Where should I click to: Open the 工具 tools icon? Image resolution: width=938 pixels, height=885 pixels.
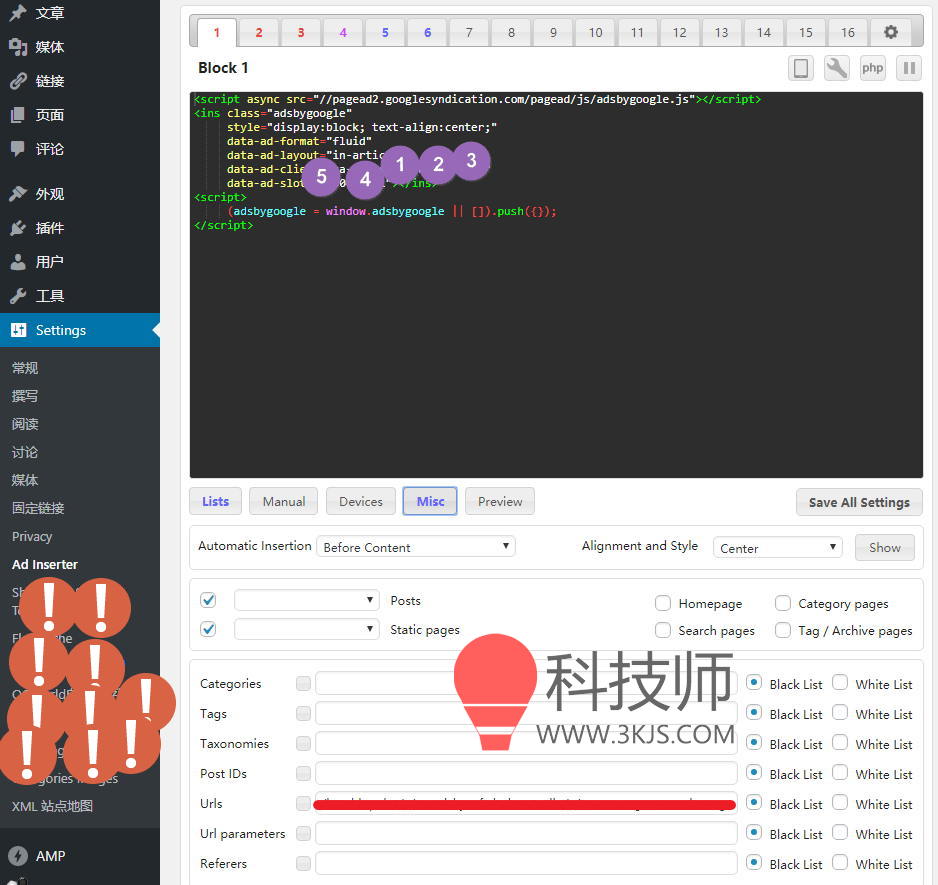pyautogui.click(x=18, y=296)
